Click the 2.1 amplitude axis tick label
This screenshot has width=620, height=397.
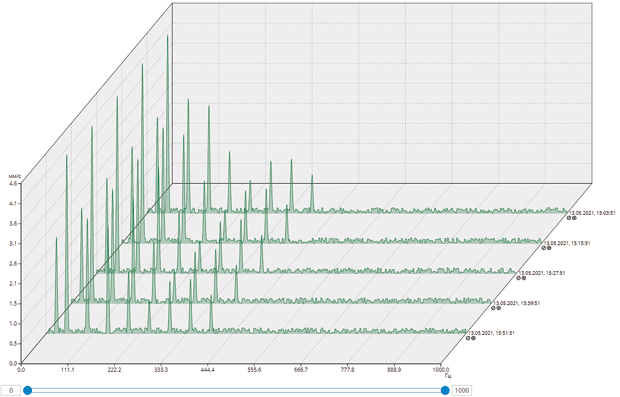(13, 283)
